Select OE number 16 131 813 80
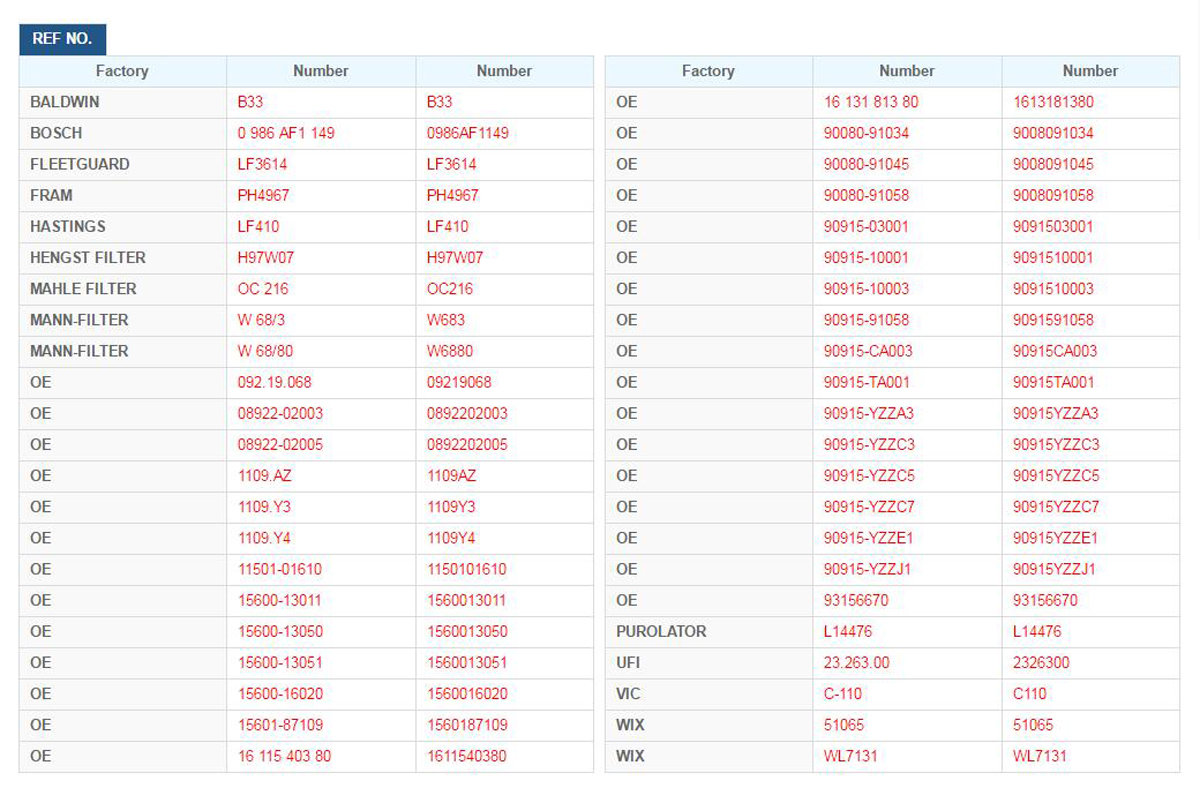 click(x=871, y=102)
